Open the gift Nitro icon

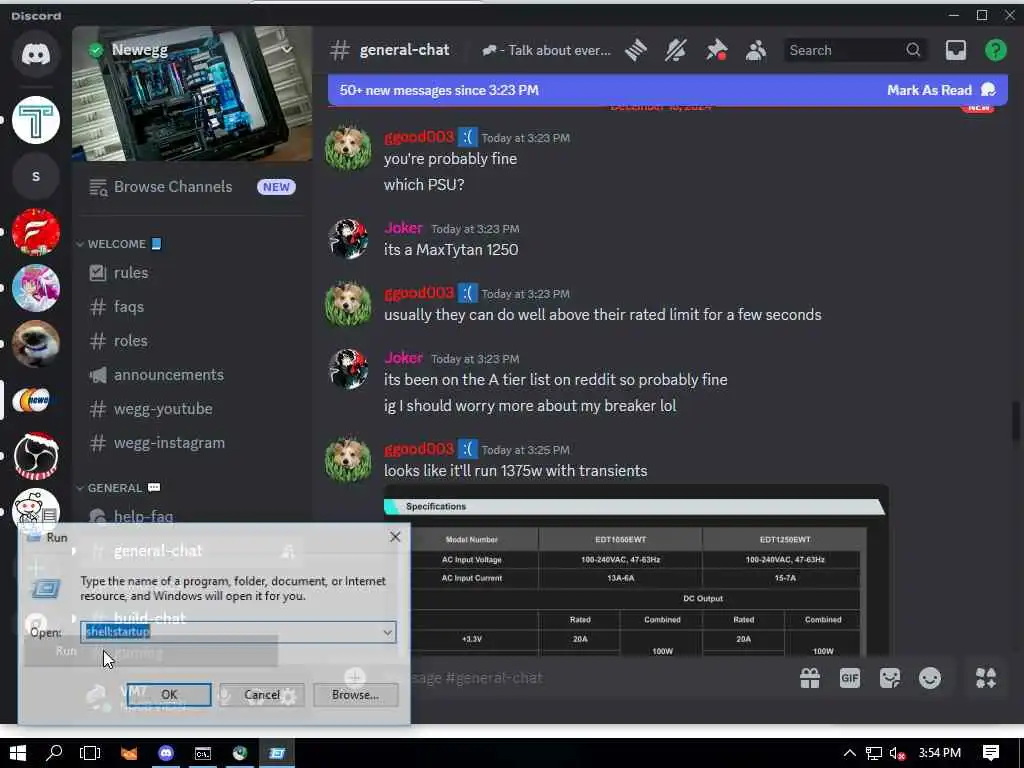click(x=810, y=678)
